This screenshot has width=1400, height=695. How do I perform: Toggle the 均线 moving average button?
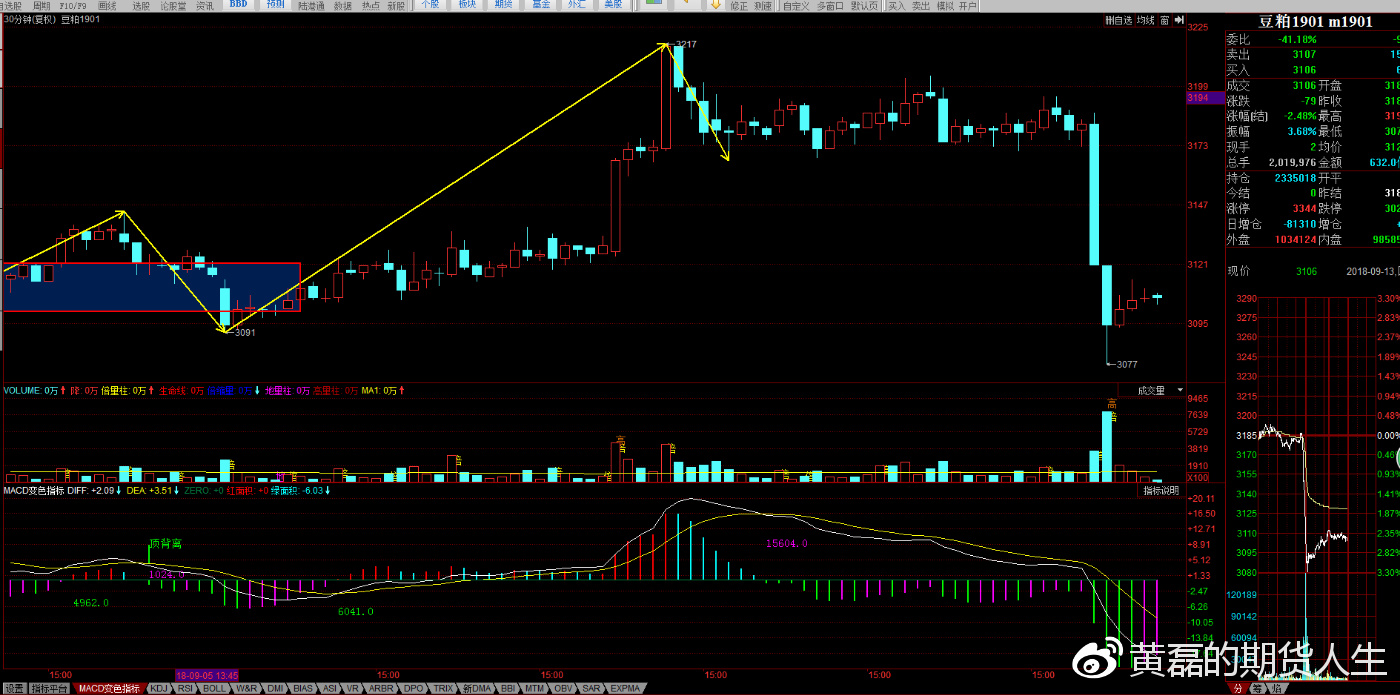(1146, 20)
